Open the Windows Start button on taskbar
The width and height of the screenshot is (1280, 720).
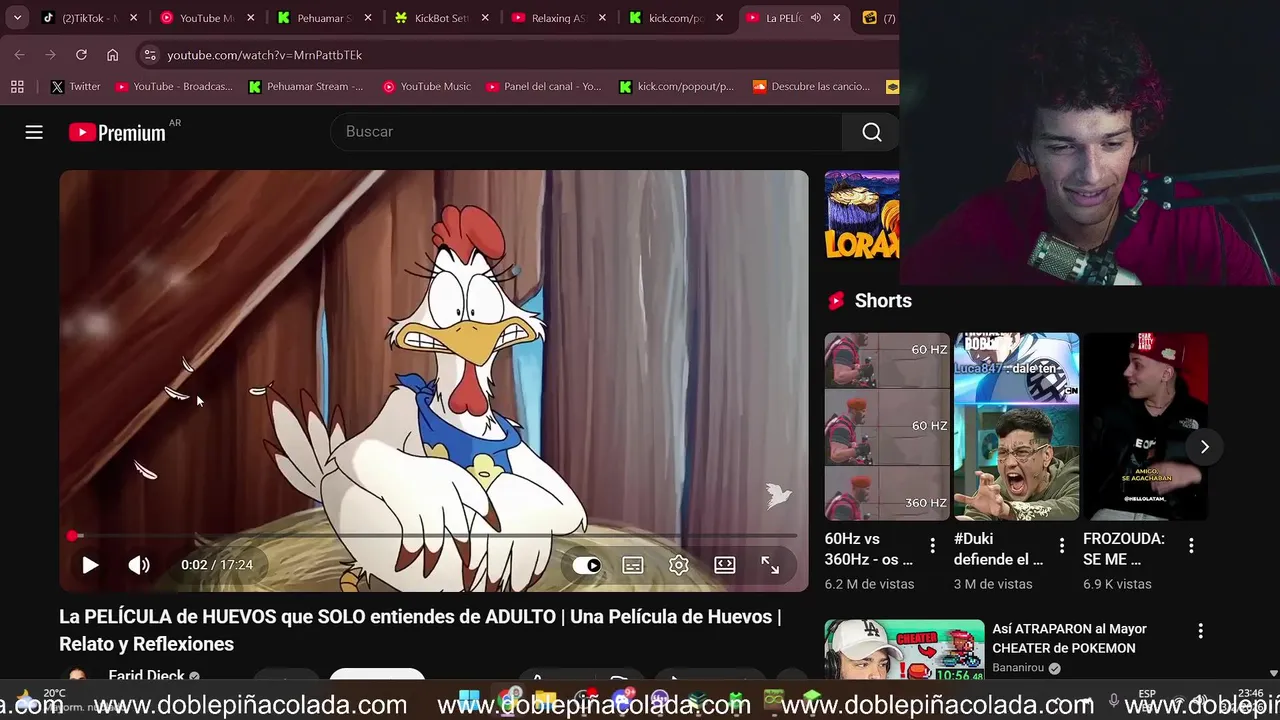[468, 699]
